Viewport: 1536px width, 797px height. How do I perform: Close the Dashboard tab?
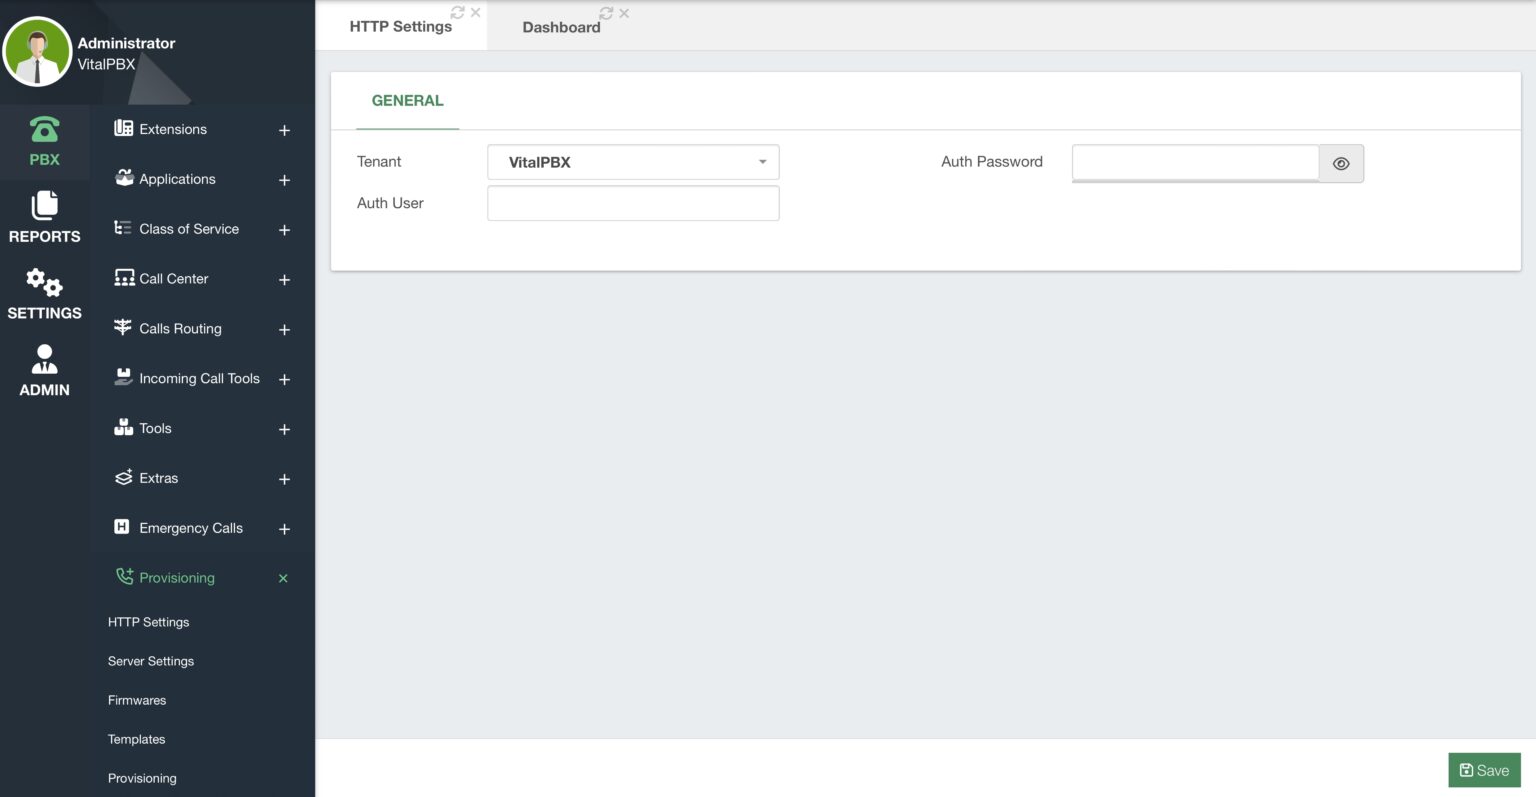pyautogui.click(x=624, y=13)
